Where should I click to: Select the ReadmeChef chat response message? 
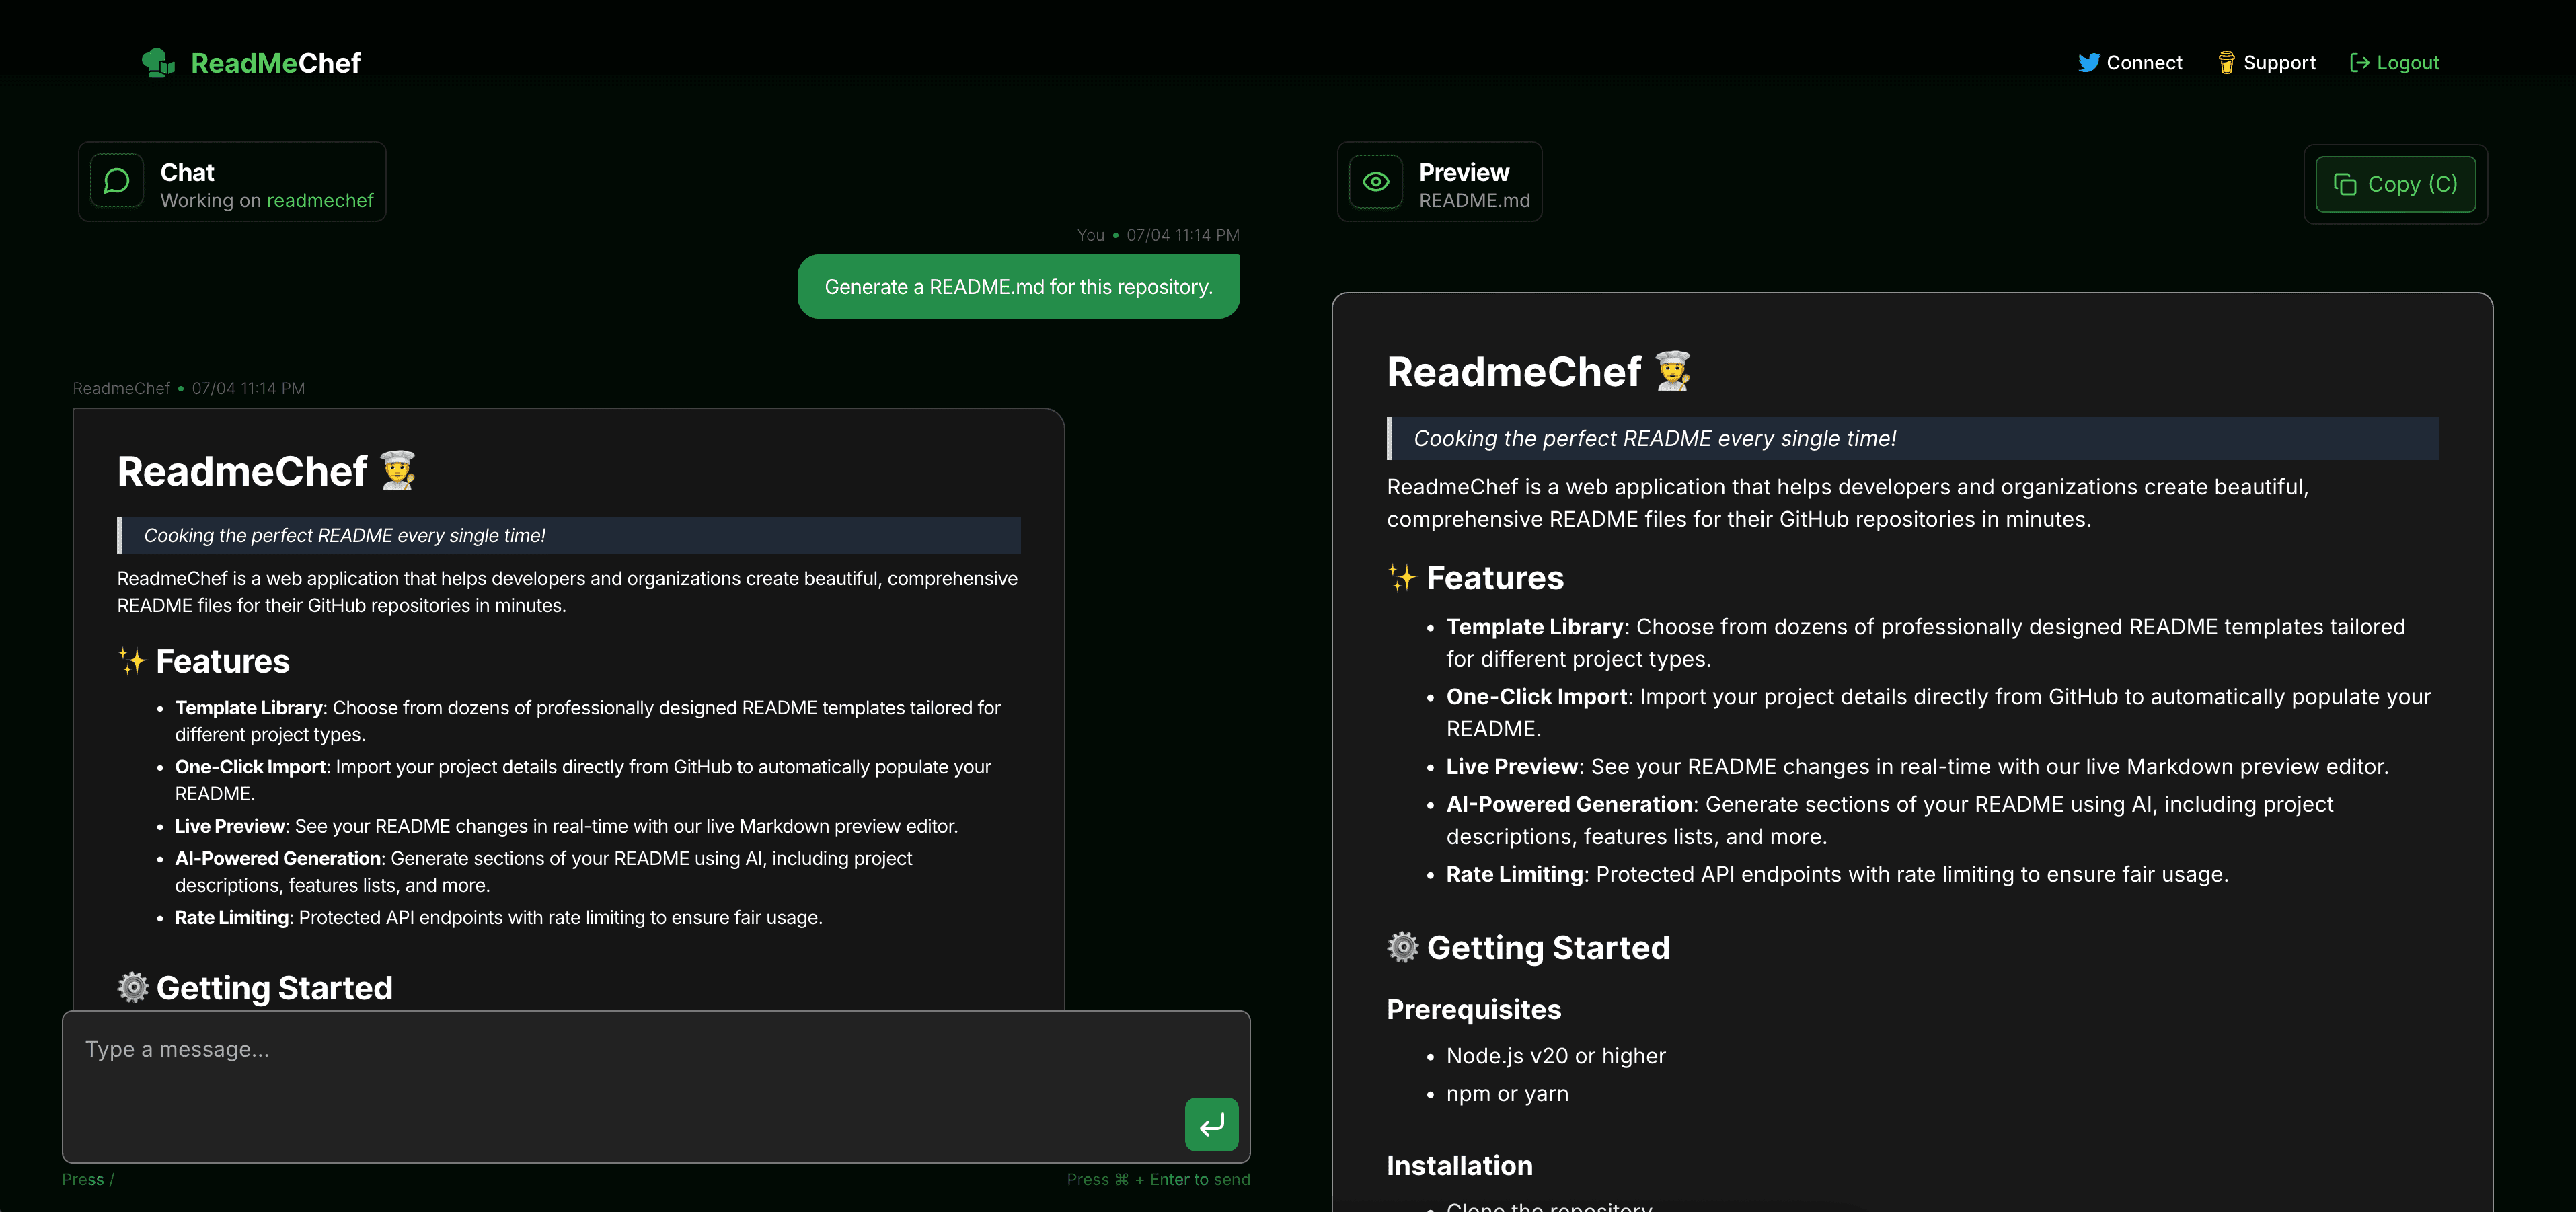pos(567,700)
